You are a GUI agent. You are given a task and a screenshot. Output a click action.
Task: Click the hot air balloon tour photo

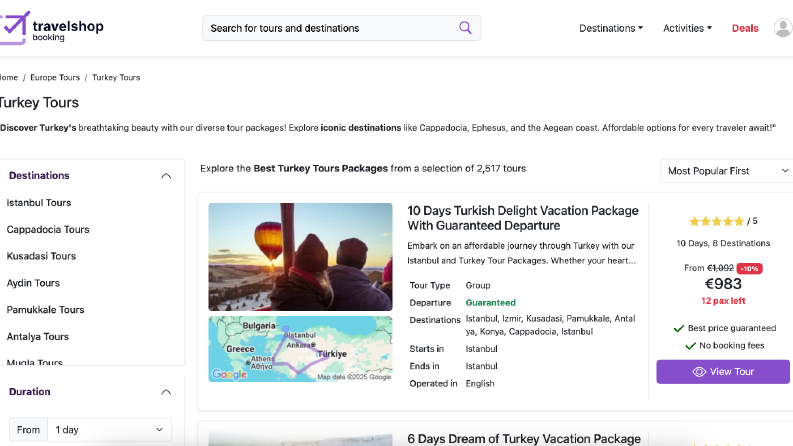pos(300,257)
